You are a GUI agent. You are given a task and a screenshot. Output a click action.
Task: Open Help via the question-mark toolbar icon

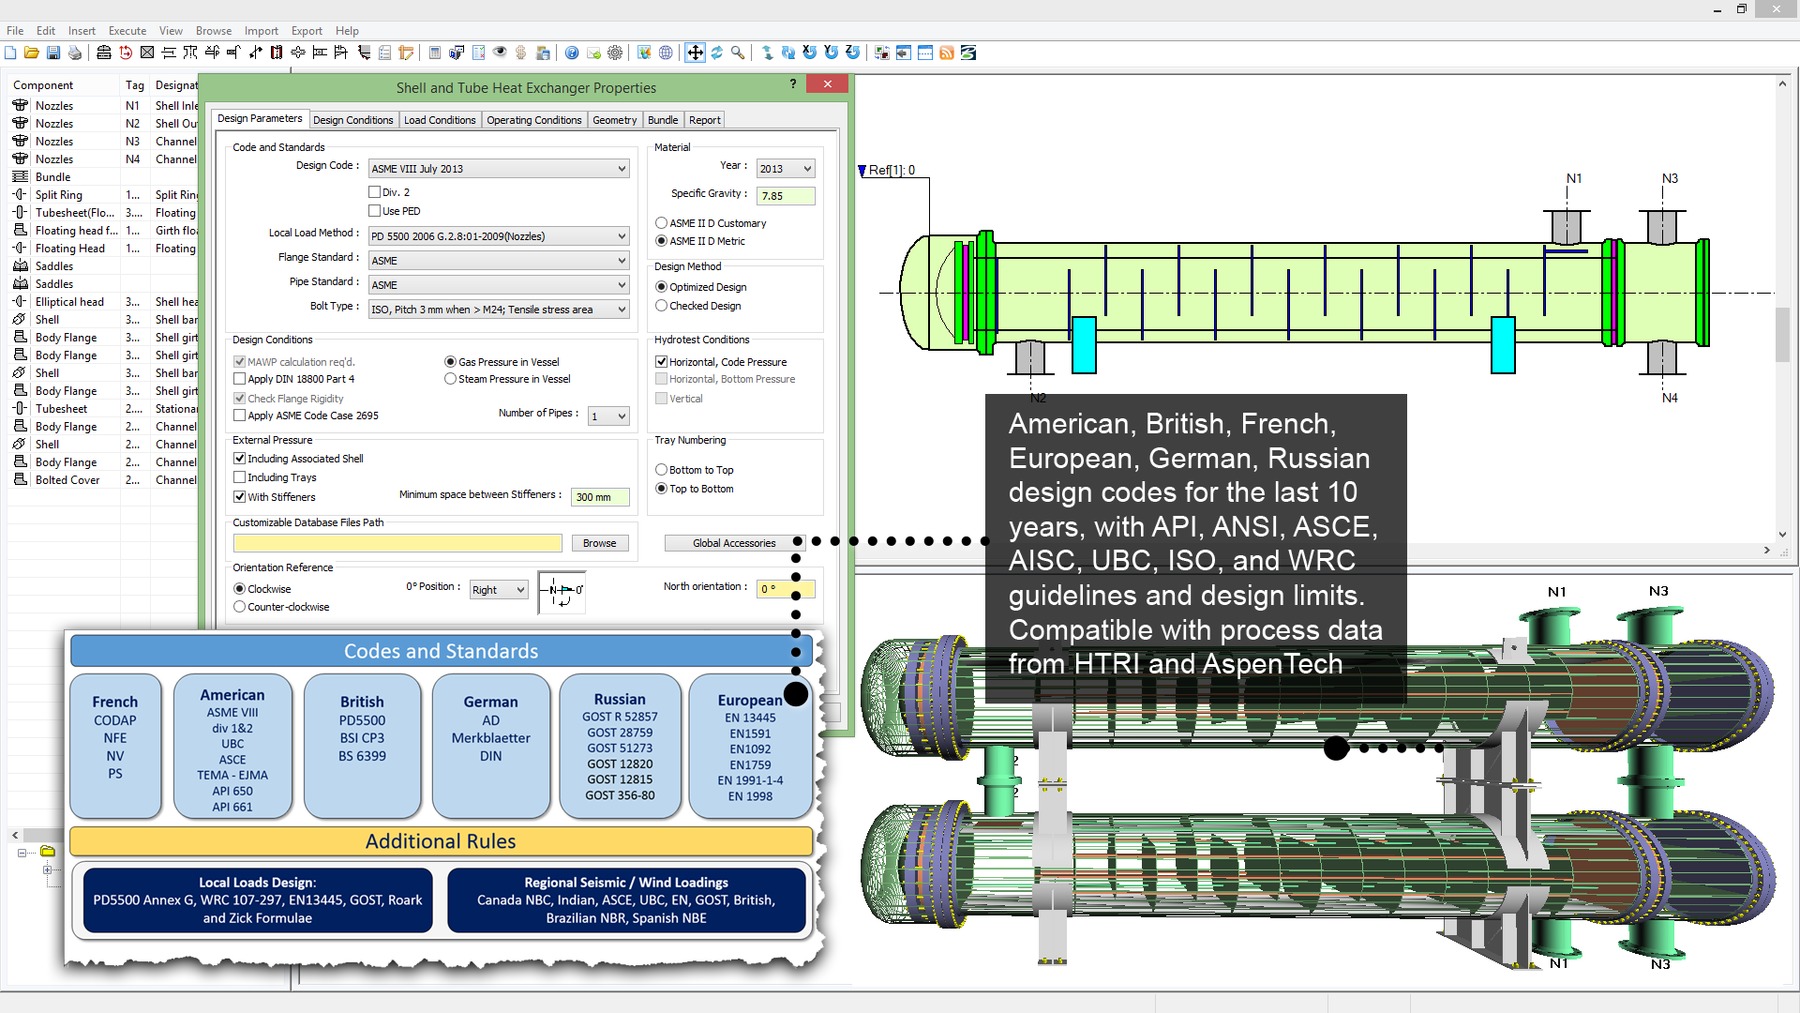tap(571, 52)
